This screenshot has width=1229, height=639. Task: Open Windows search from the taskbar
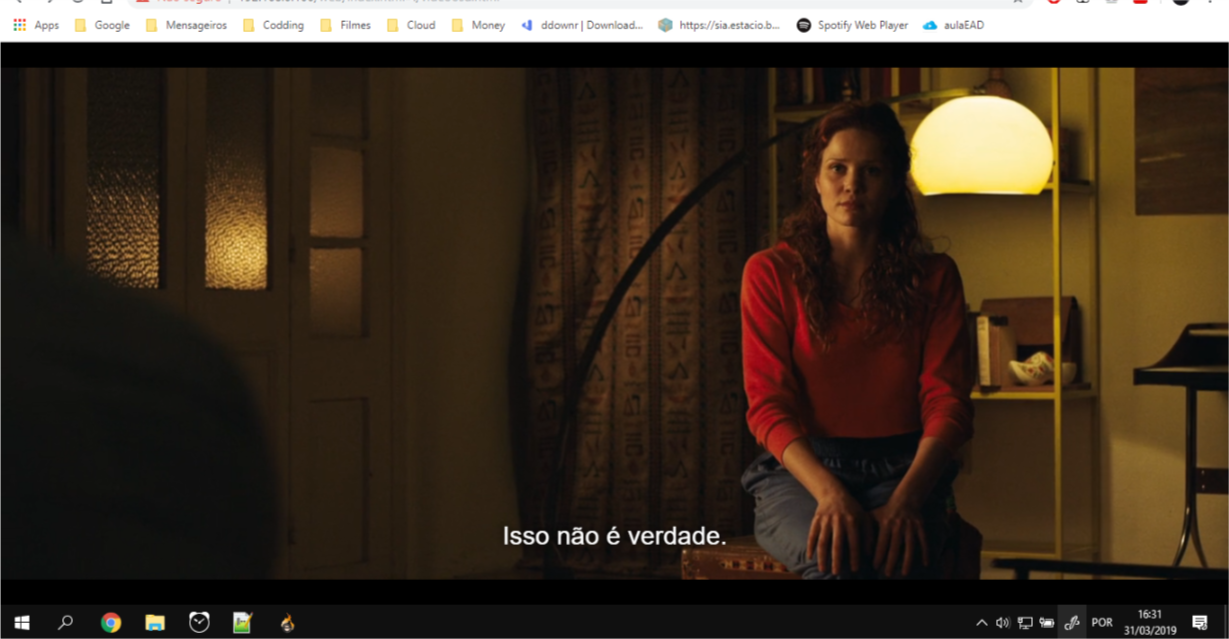65,622
